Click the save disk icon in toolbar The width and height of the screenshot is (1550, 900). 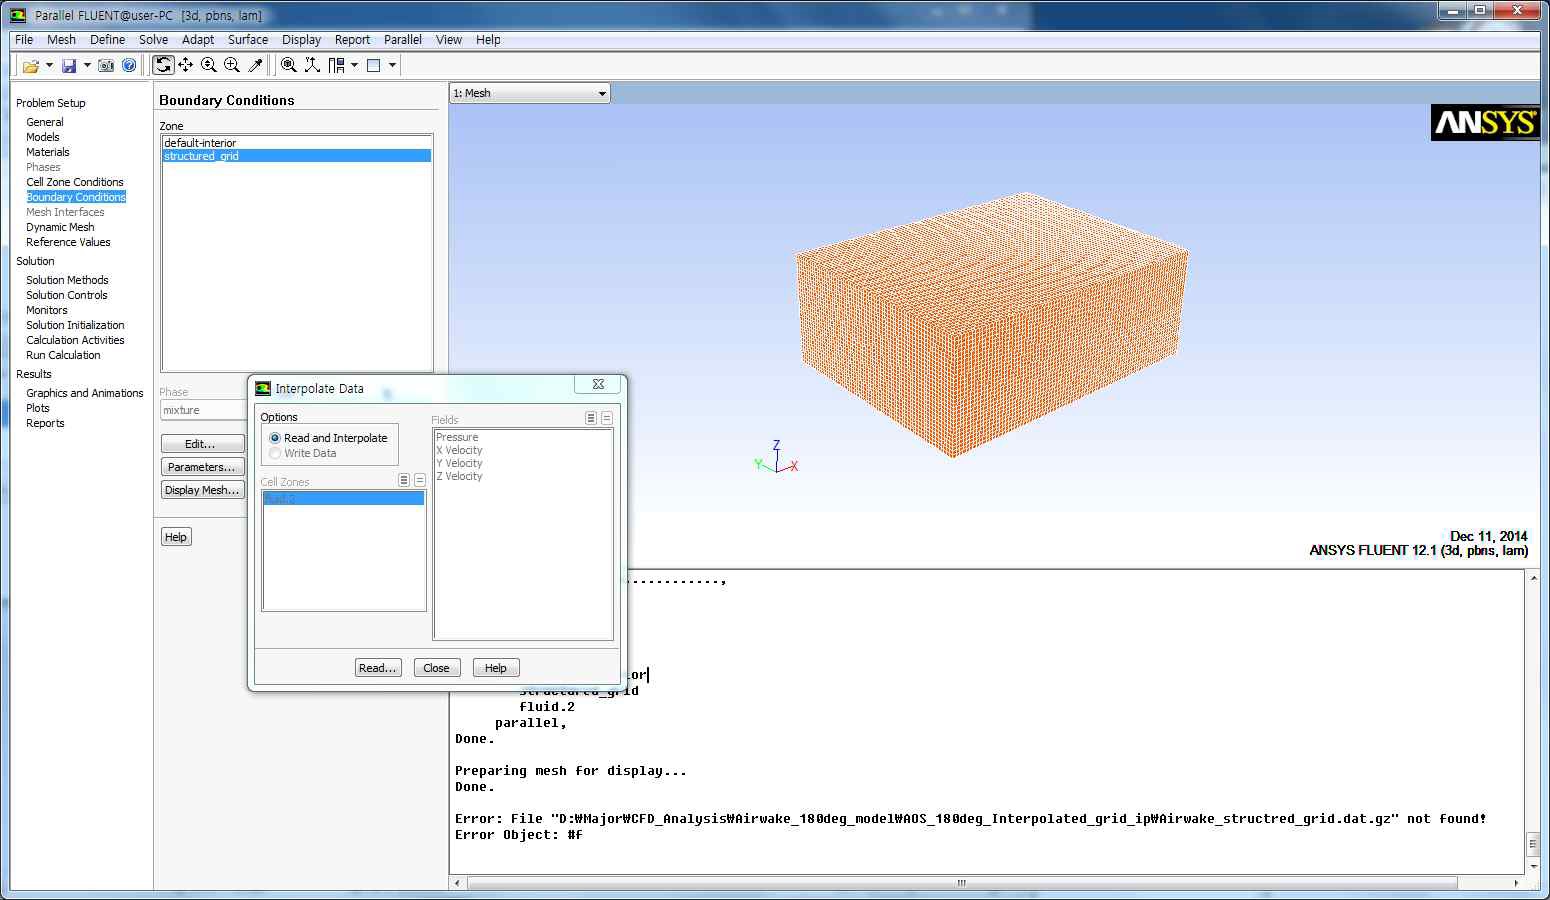click(69, 66)
